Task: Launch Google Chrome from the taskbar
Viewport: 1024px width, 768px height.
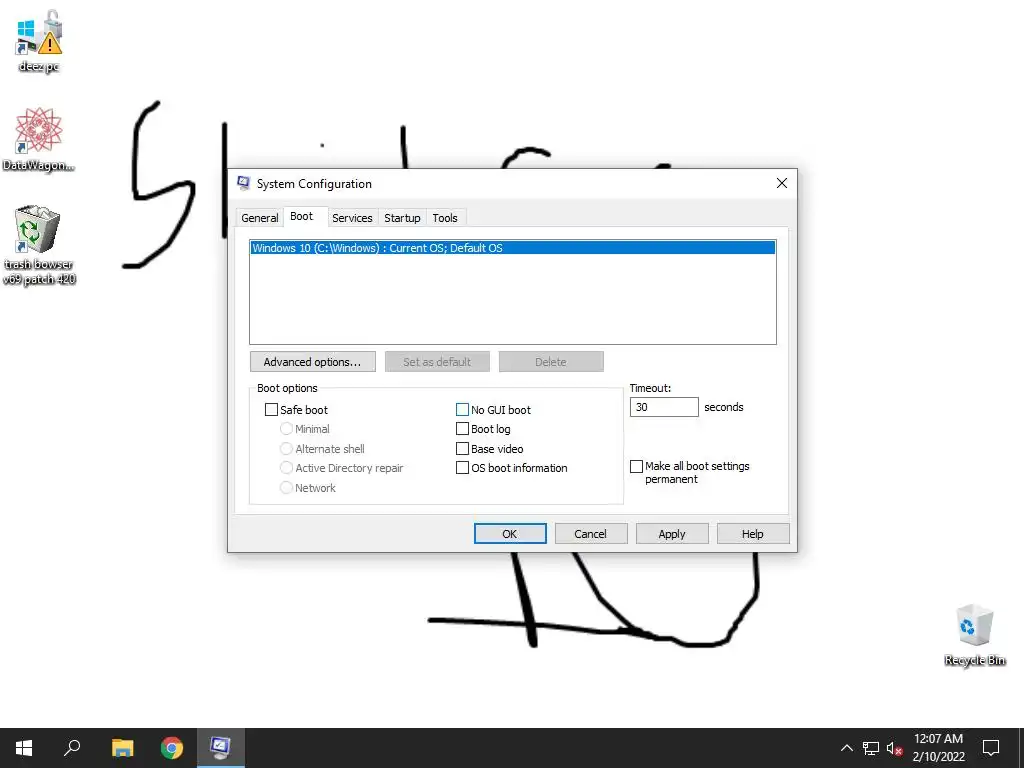Action: [172, 748]
